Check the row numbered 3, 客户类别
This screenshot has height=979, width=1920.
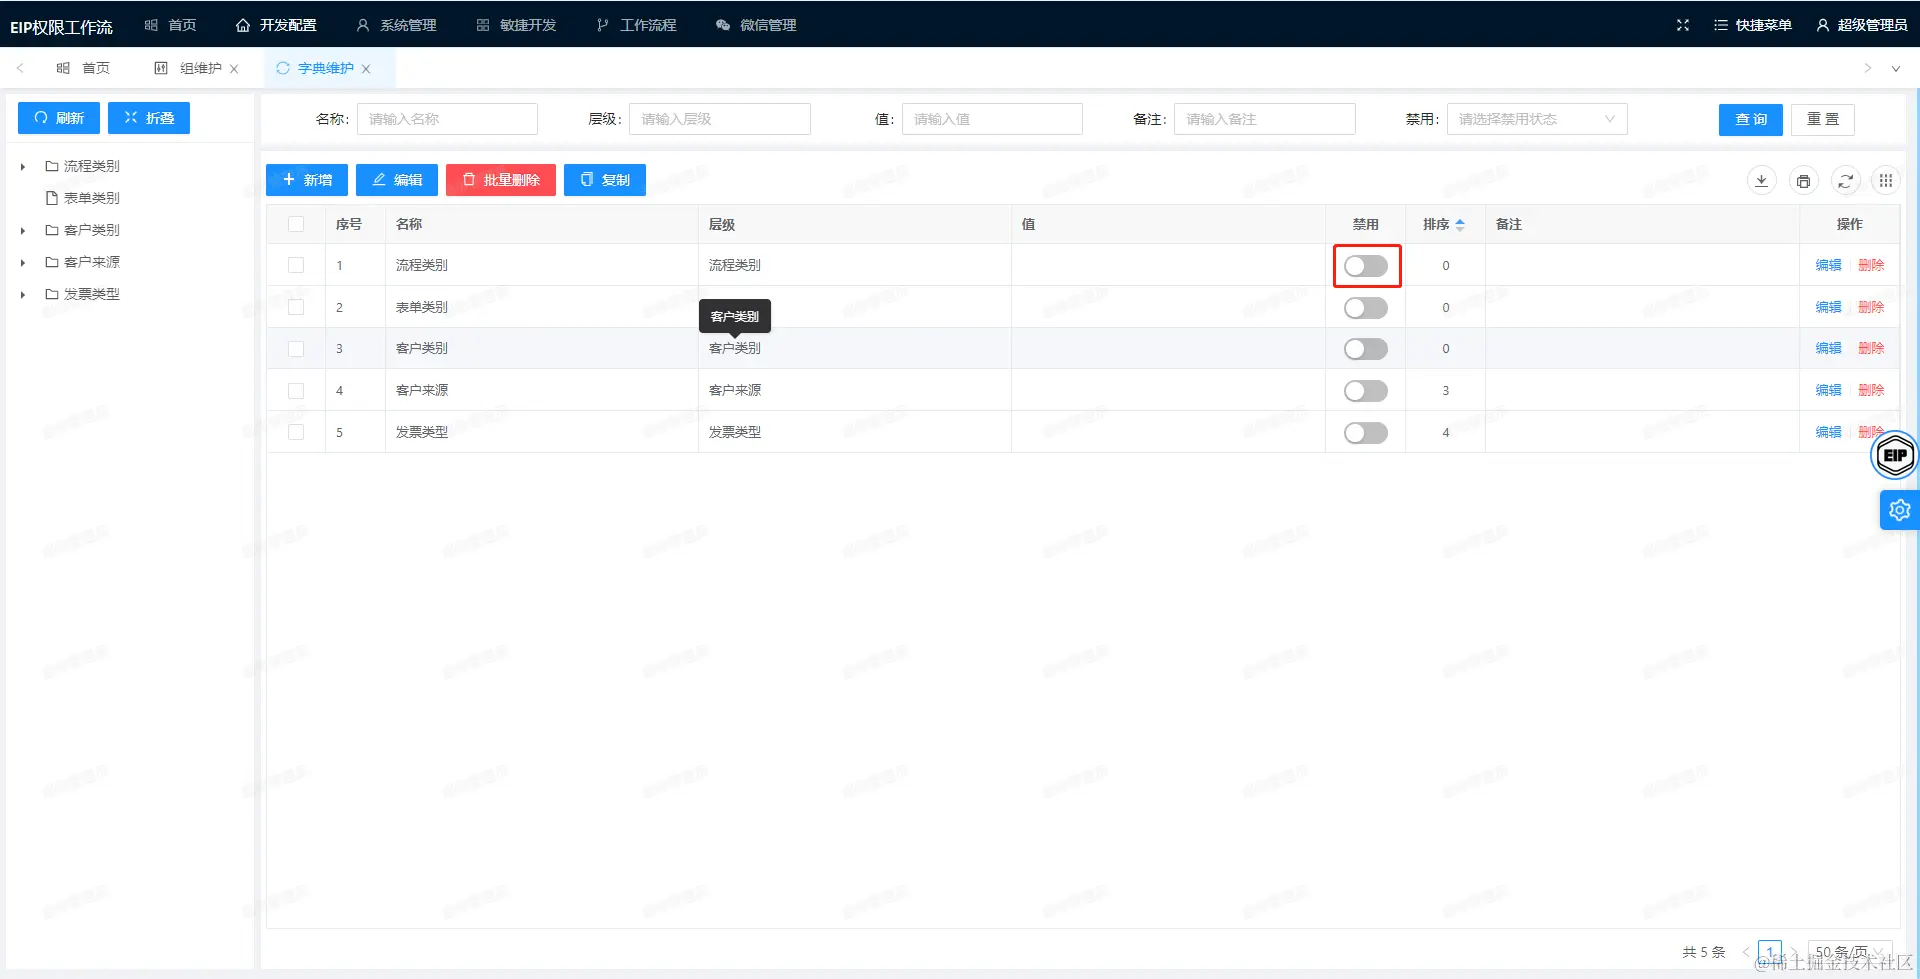(296, 349)
